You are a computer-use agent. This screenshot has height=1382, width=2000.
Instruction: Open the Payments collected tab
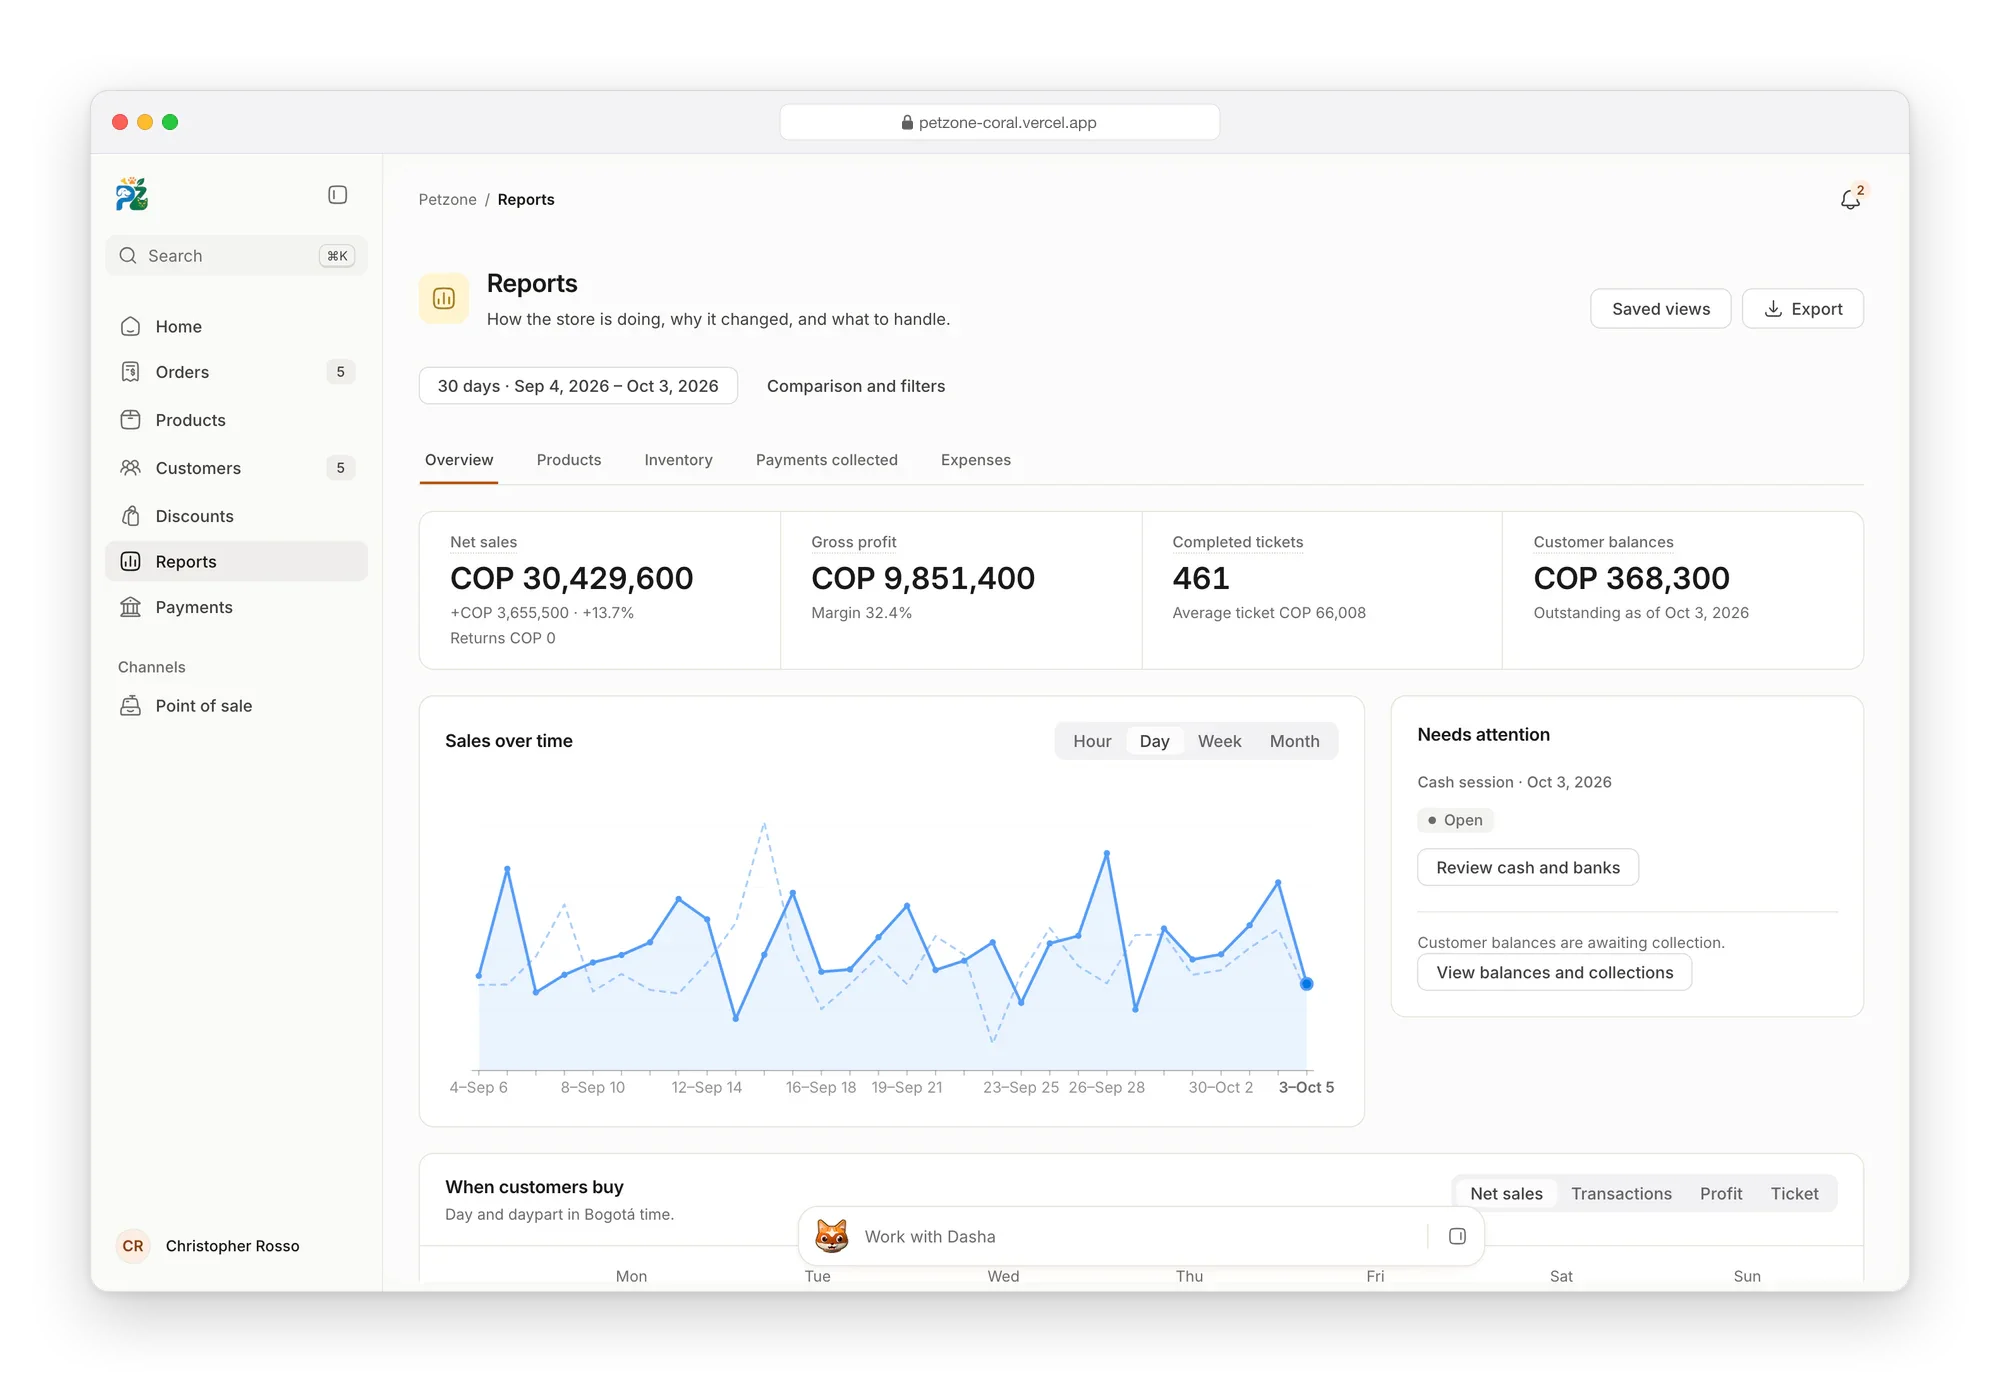826,460
